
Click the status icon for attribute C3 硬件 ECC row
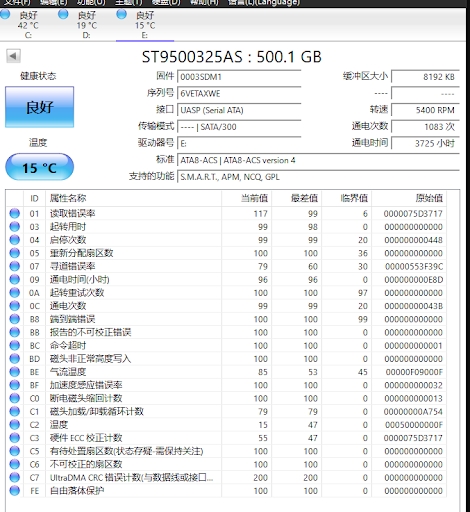15,438
